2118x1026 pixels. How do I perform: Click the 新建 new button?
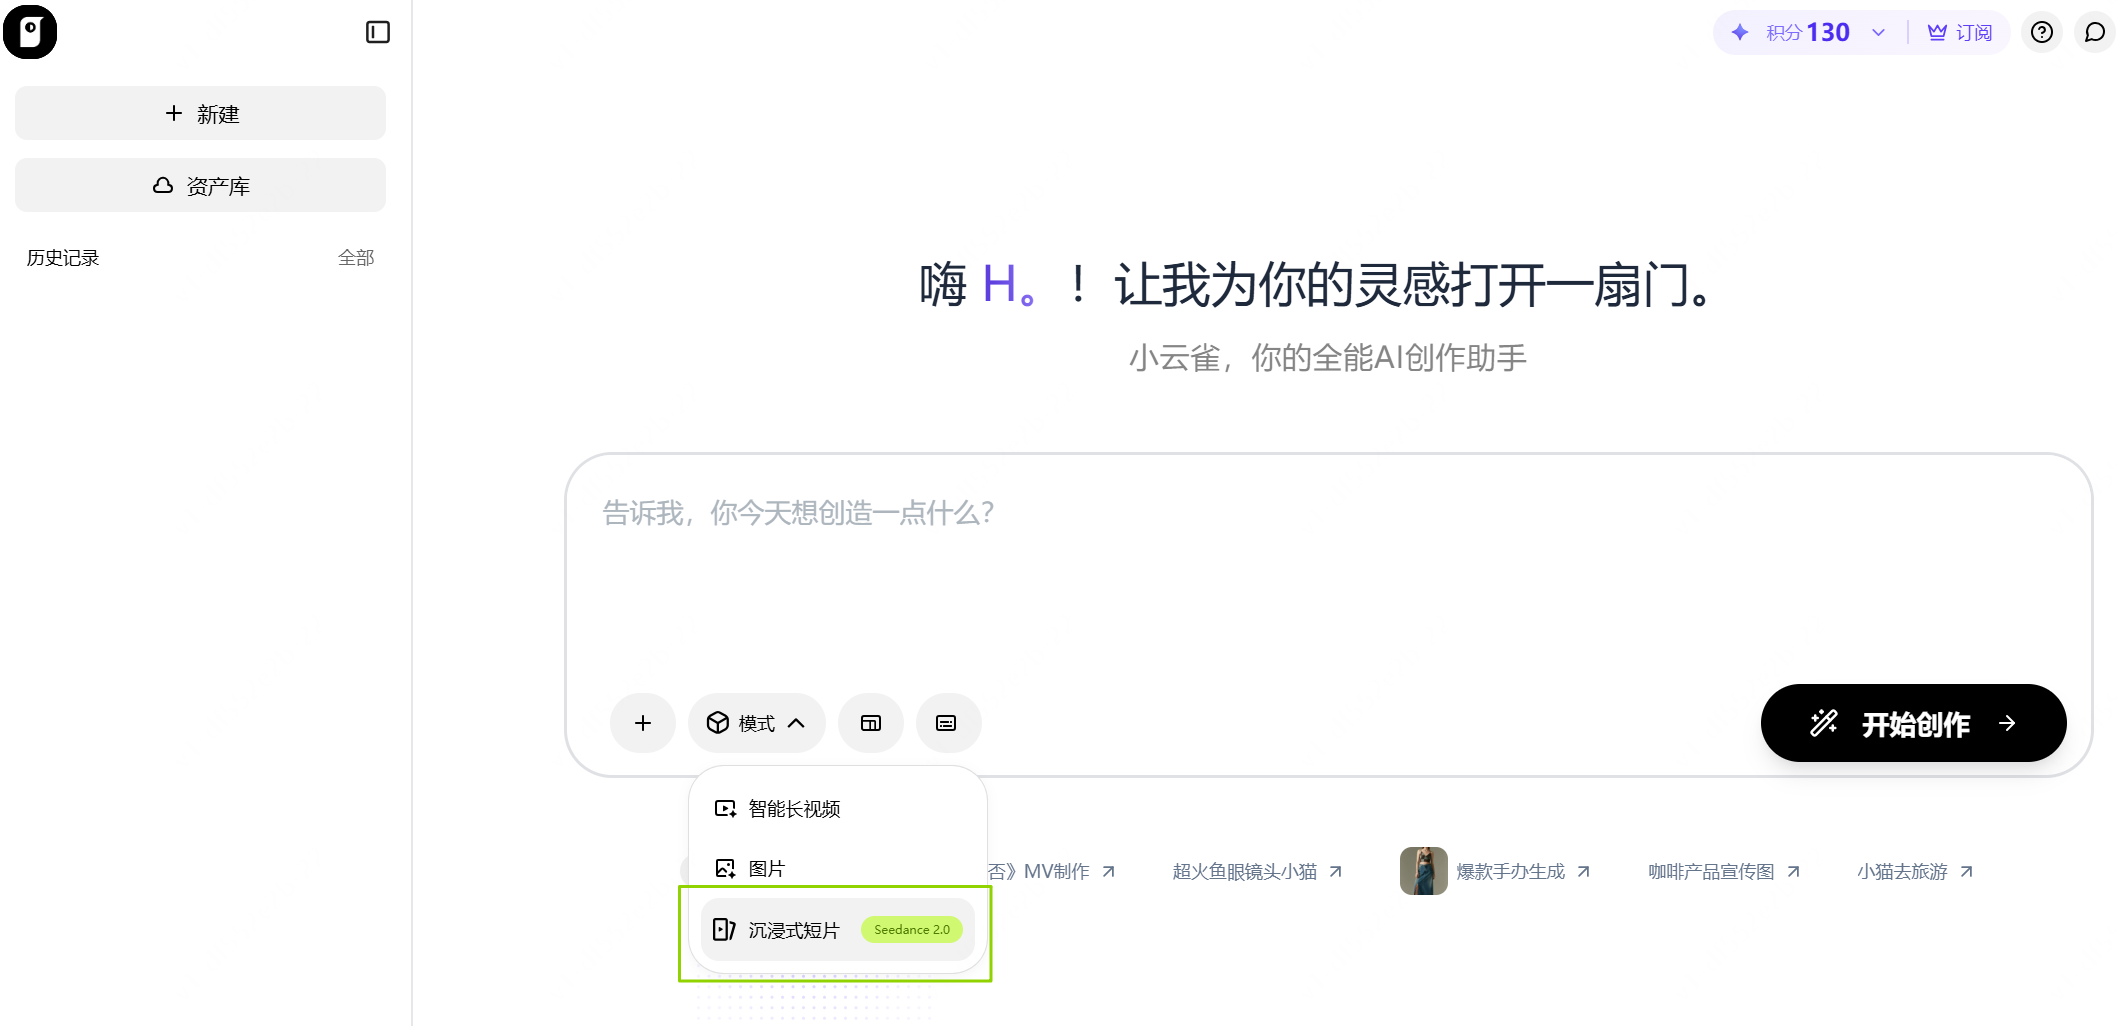(x=200, y=113)
